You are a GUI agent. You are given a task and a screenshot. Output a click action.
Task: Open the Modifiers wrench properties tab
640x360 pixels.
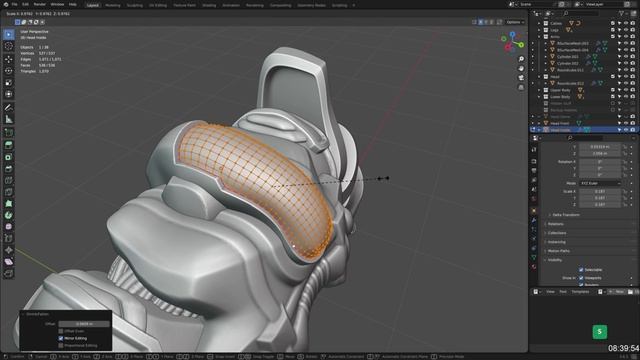(534, 220)
